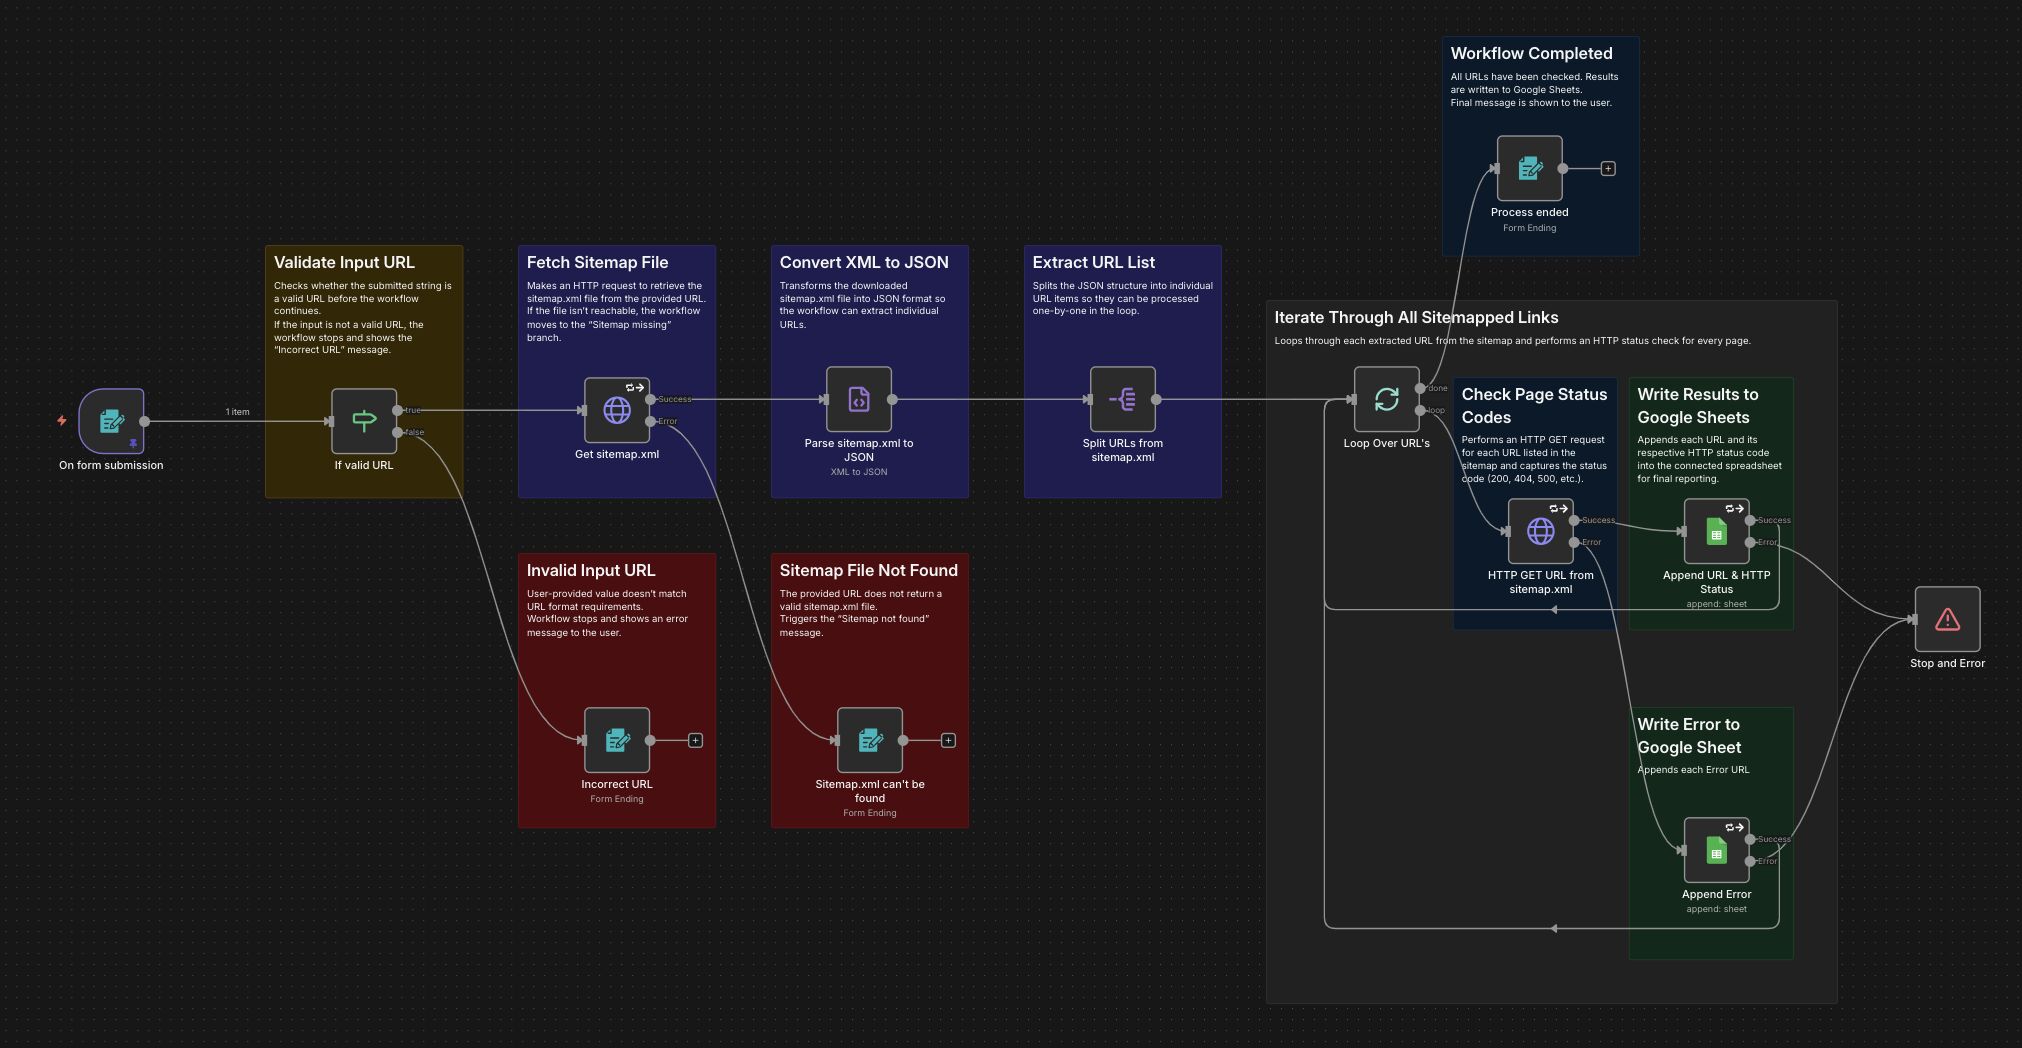Viewport: 2022px width, 1048px height.
Task: Select the Validate Input URL sticky note
Action: click(344, 263)
